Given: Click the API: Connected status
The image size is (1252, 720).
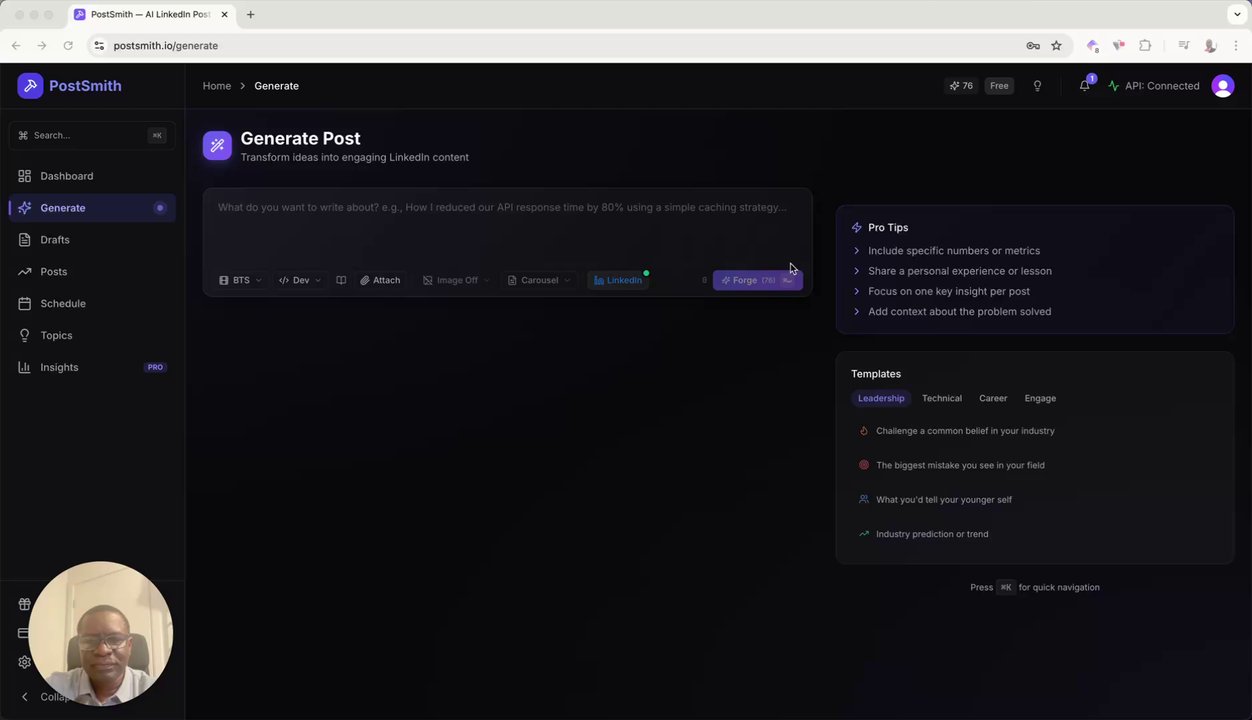Looking at the screenshot, I should pyautogui.click(x=1153, y=86).
